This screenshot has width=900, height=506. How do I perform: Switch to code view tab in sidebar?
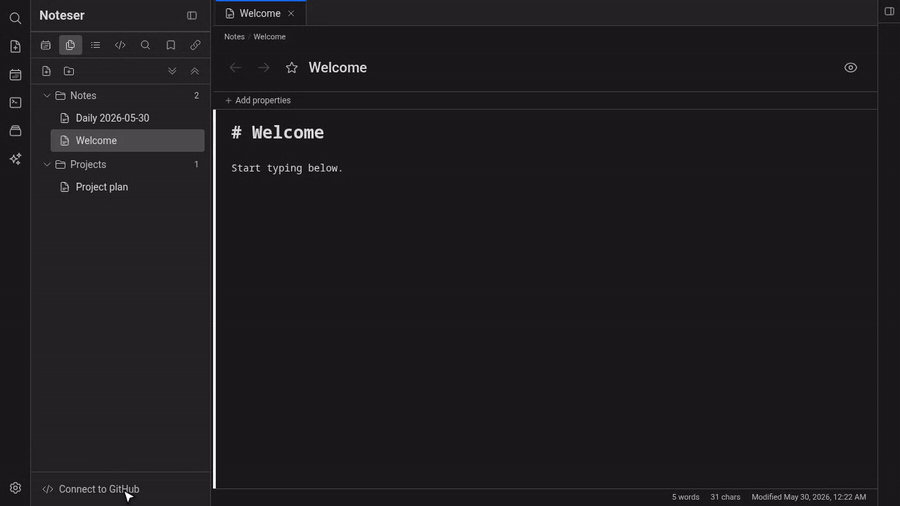click(x=120, y=45)
